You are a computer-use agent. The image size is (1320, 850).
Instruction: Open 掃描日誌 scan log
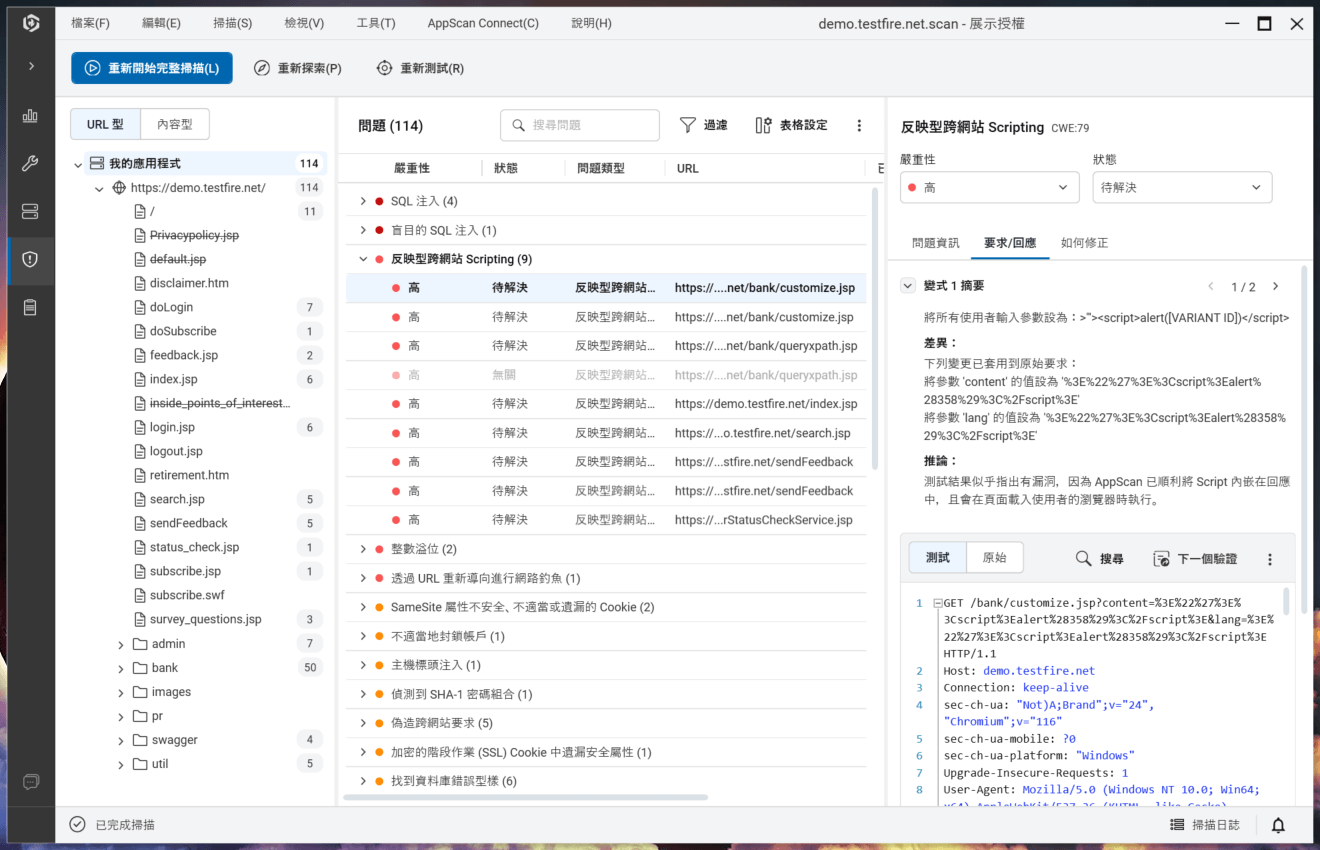1205,825
